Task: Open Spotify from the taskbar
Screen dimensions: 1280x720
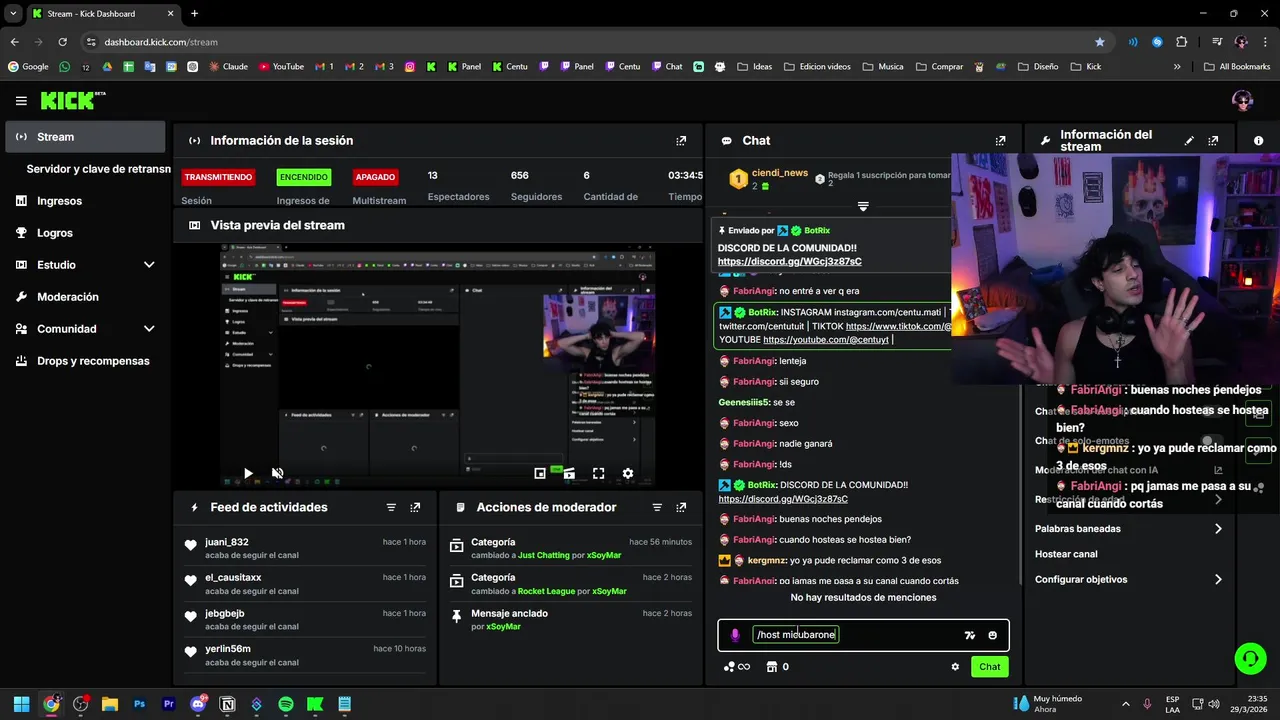Action: pyautogui.click(x=286, y=704)
